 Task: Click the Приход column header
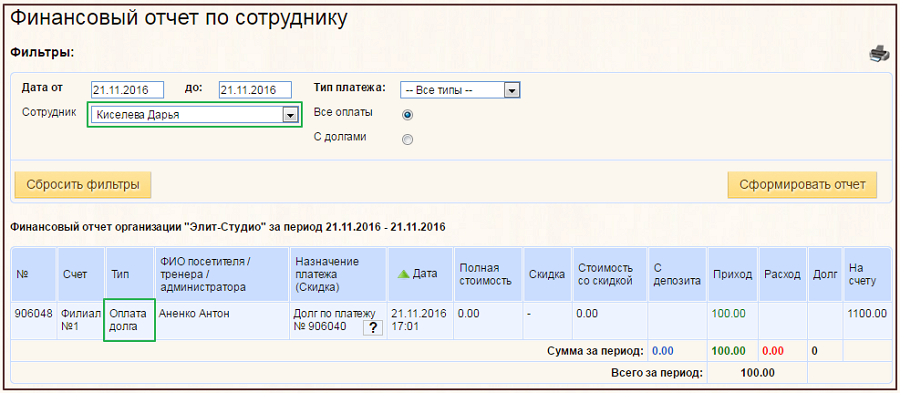pos(733,274)
